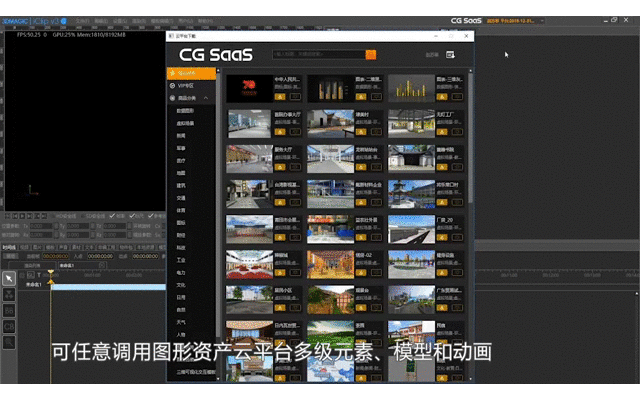Screen dimensions: 640x400
Task: Select the 医疗 category in the sidebar
Action: (x=181, y=160)
